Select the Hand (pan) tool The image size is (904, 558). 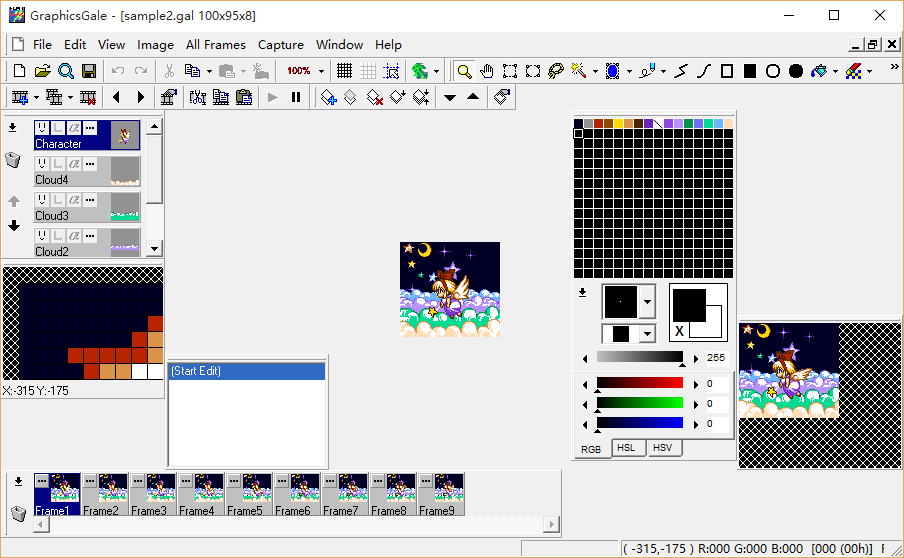tap(487, 71)
